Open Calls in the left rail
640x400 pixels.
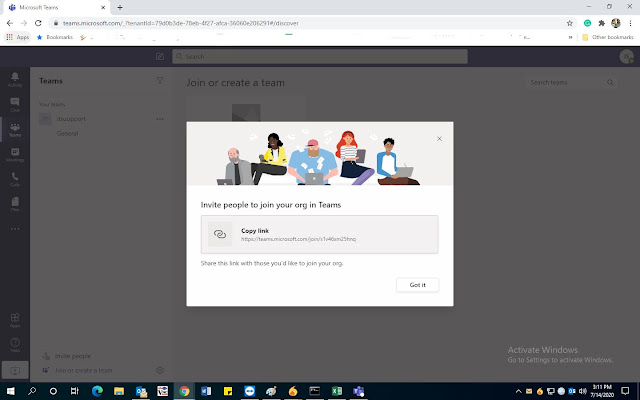(15, 179)
